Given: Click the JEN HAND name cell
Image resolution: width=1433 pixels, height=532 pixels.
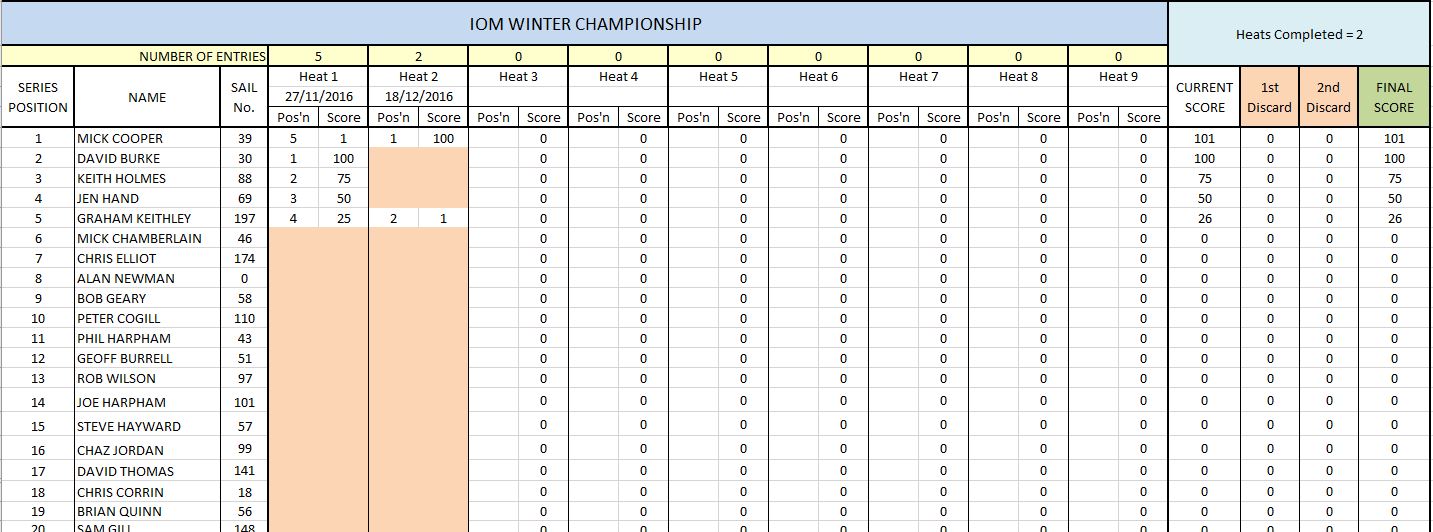Looking at the screenshot, I should [x=147, y=198].
